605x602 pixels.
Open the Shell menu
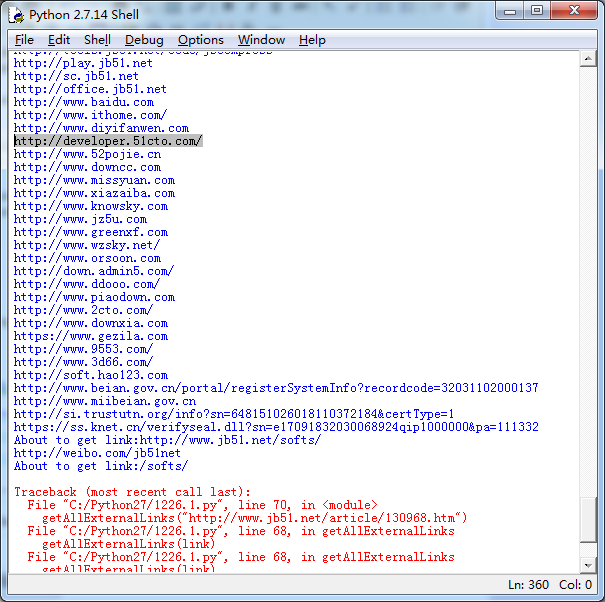pos(97,40)
